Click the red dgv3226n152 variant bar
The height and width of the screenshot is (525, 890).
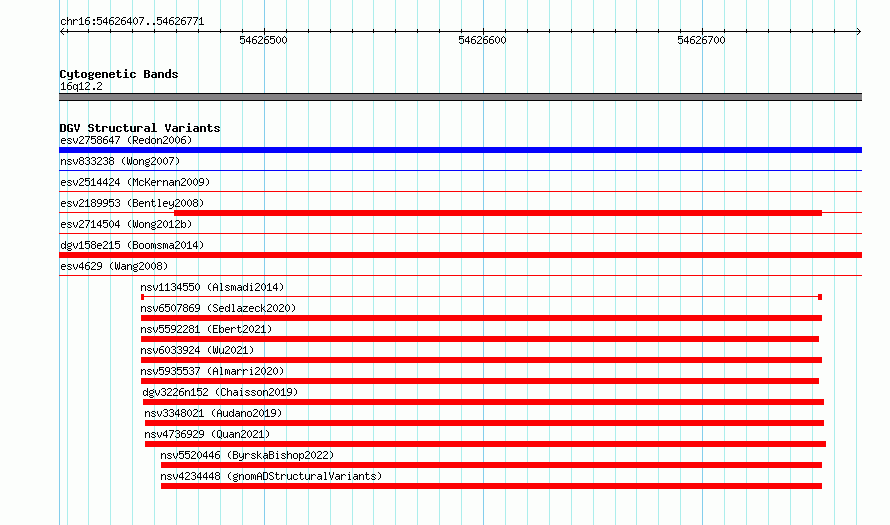483,402
